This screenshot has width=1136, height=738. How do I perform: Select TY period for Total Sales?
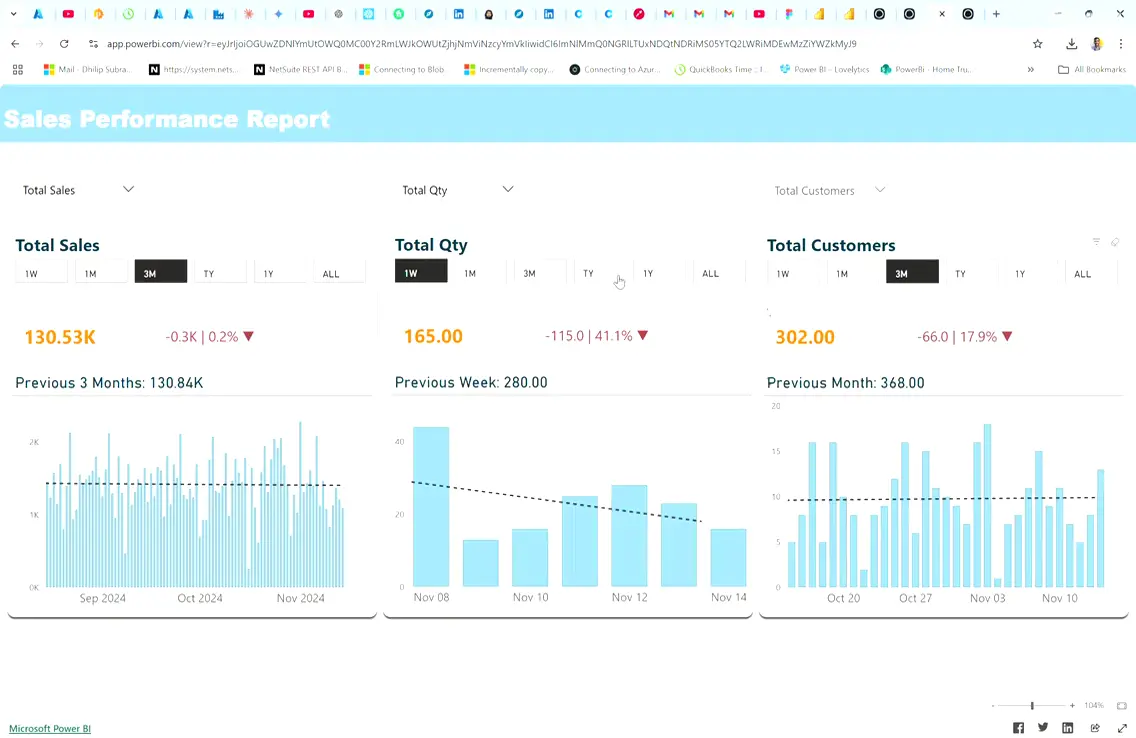(220, 274)
